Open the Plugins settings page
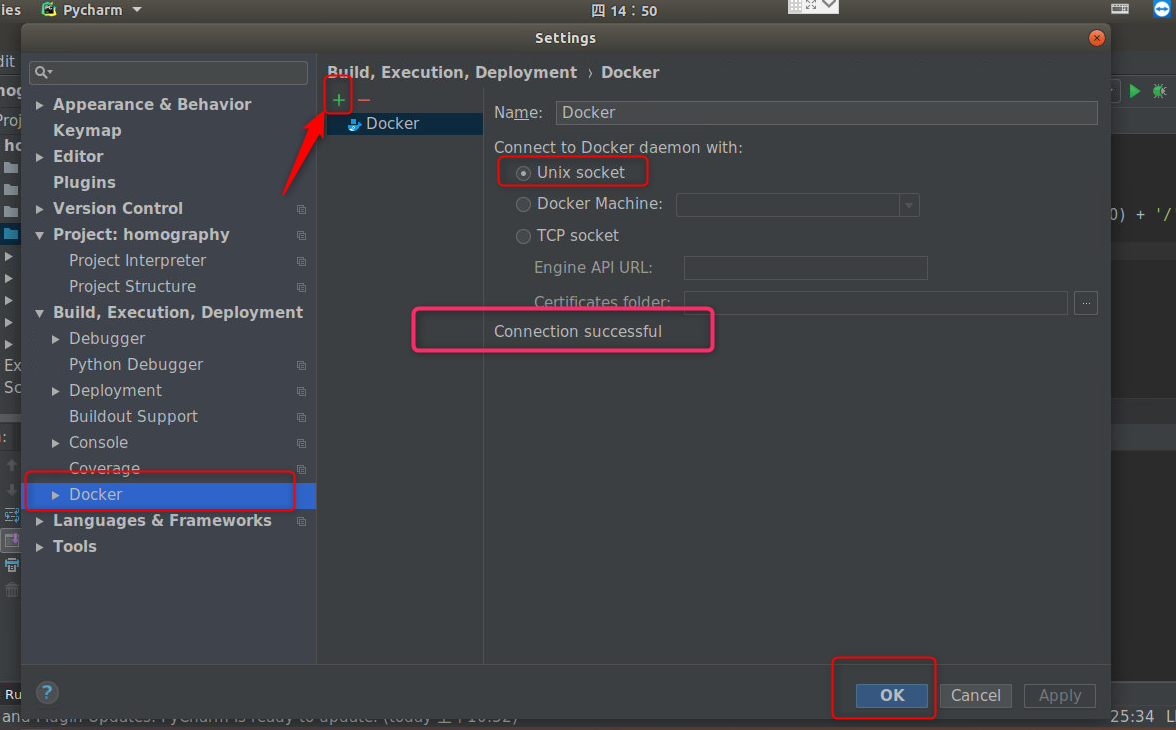The width and height of the screenshot is (1176, 730). (x=84, y=182)
